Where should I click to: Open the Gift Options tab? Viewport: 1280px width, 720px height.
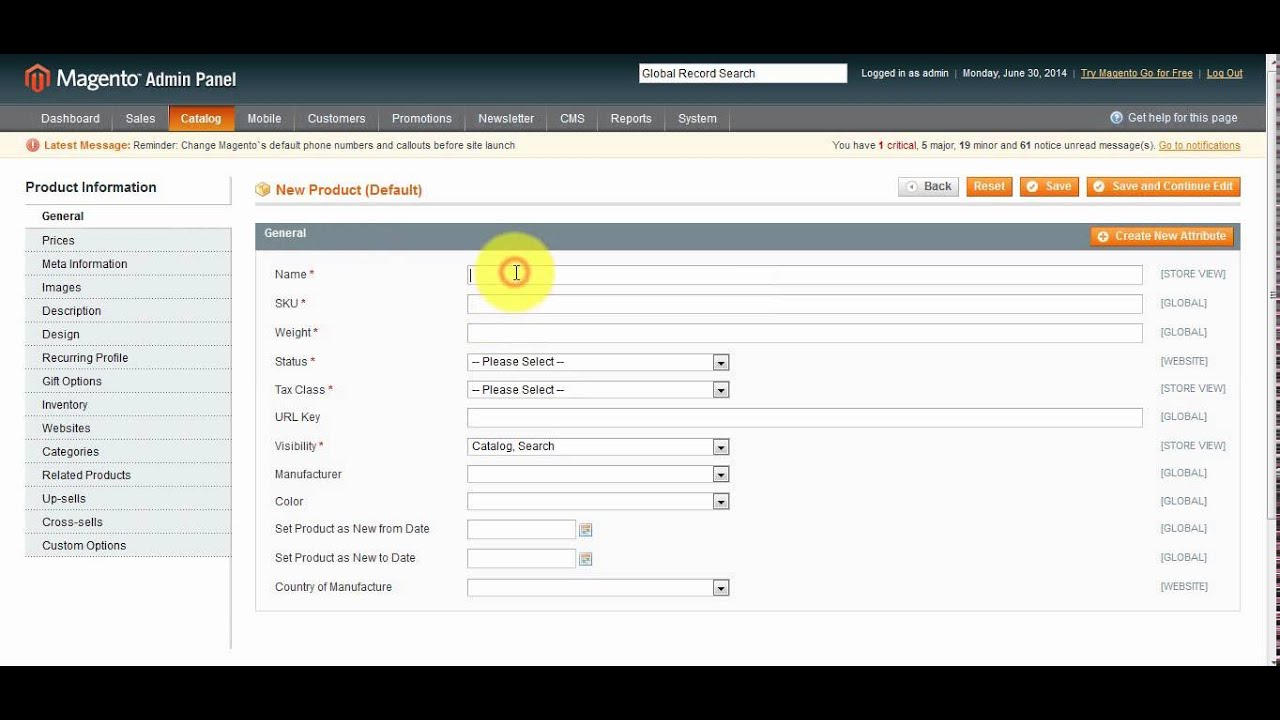point(128,381)
